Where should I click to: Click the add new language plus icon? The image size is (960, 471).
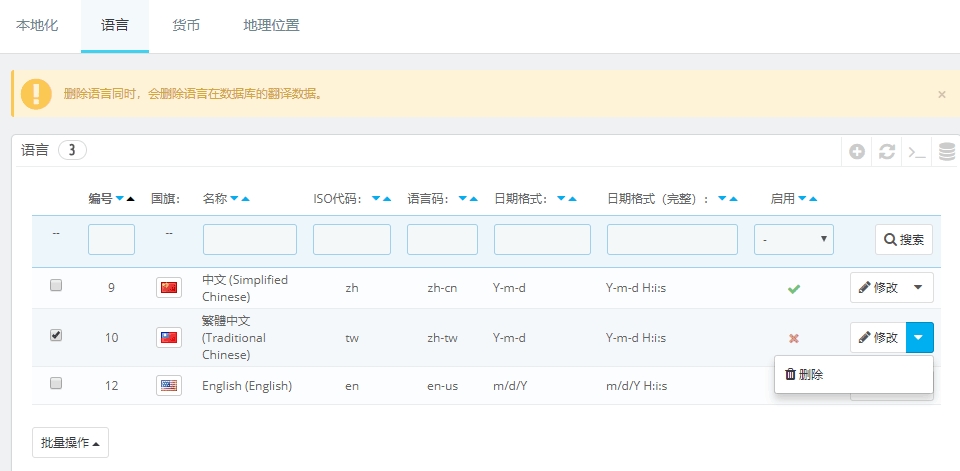pyautogui.click(x=857, y=152)
